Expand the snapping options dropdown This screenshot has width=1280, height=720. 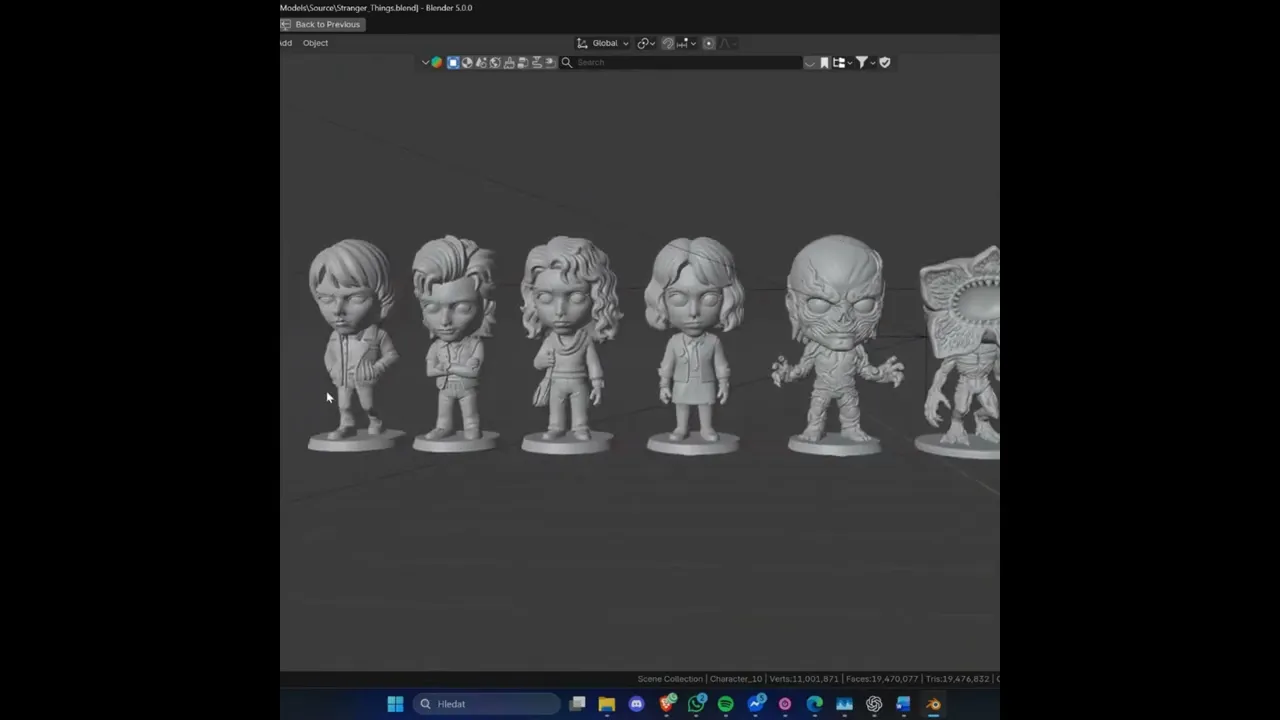click(x=687, y=43)
